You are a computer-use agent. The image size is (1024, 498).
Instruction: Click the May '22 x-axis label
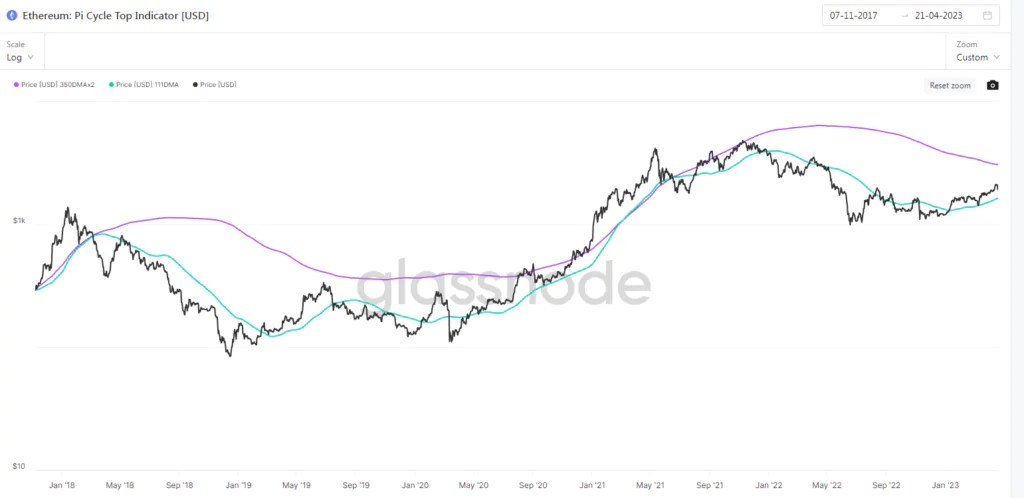coord(827,486)
